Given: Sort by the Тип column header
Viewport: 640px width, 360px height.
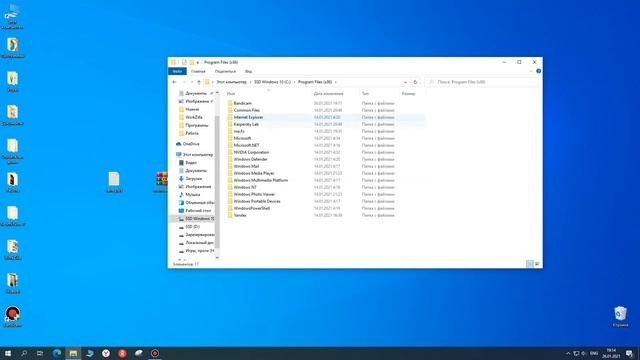Looking at the screenshot, I should point(365,94).
